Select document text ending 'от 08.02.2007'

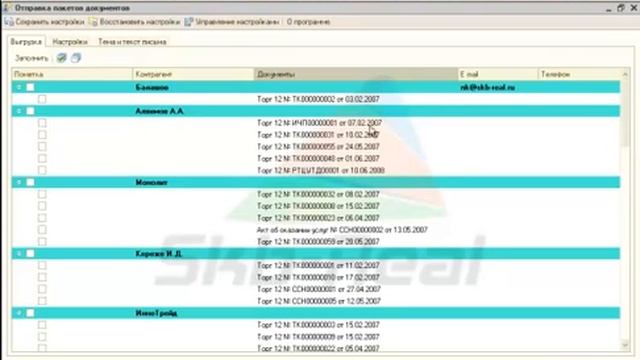[318, 194]
